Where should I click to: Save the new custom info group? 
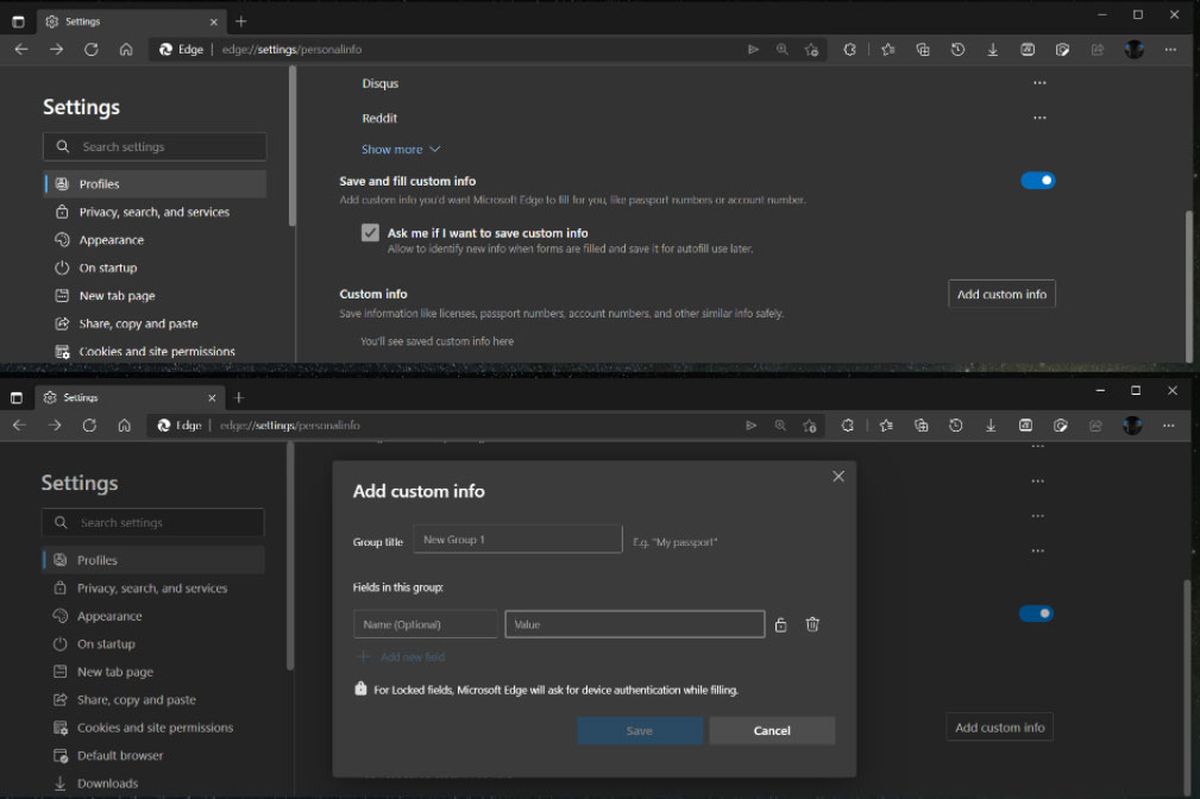639,730
